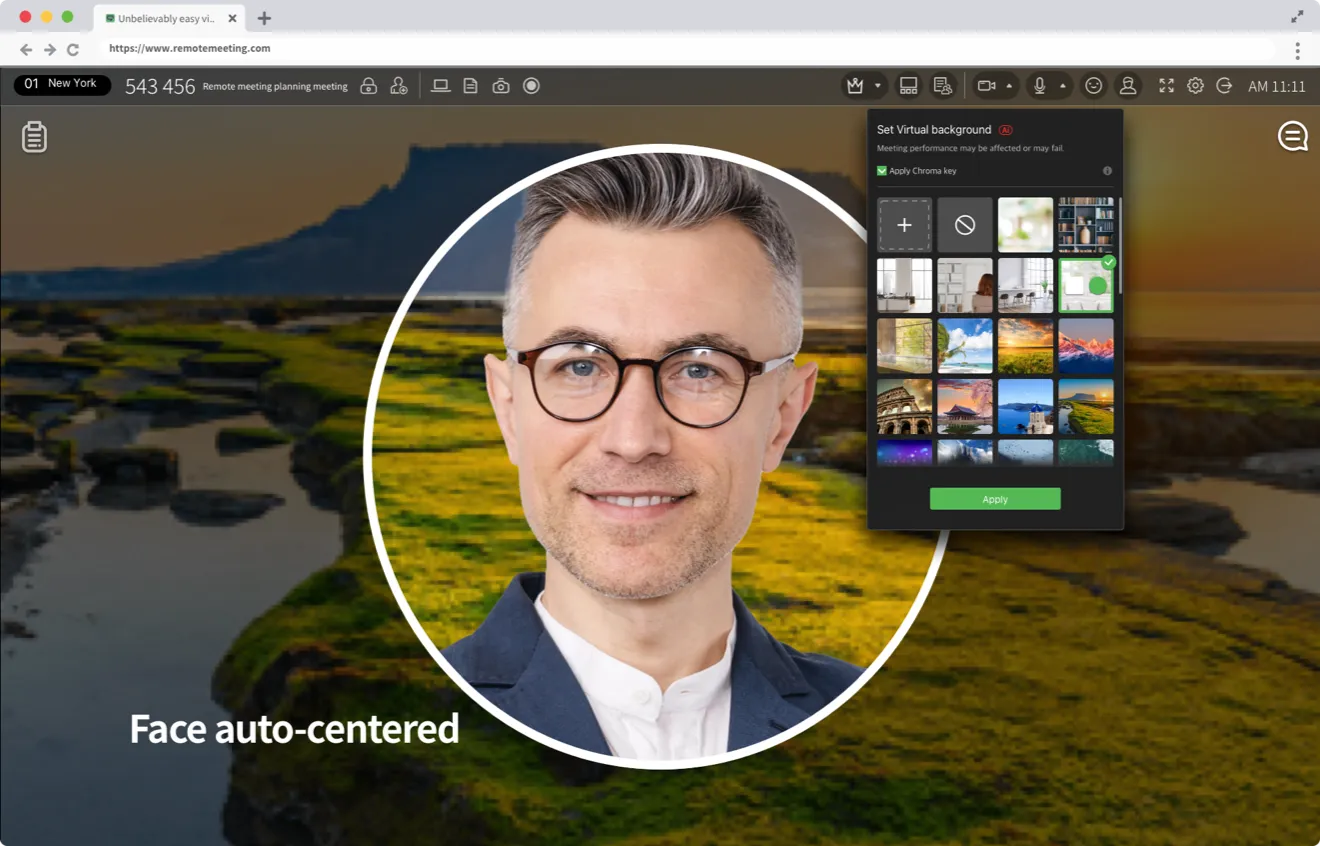Viewport: 1320px width, 846px height.
Task: Open the invite participant icon
Action: click(x=399, y=86)
